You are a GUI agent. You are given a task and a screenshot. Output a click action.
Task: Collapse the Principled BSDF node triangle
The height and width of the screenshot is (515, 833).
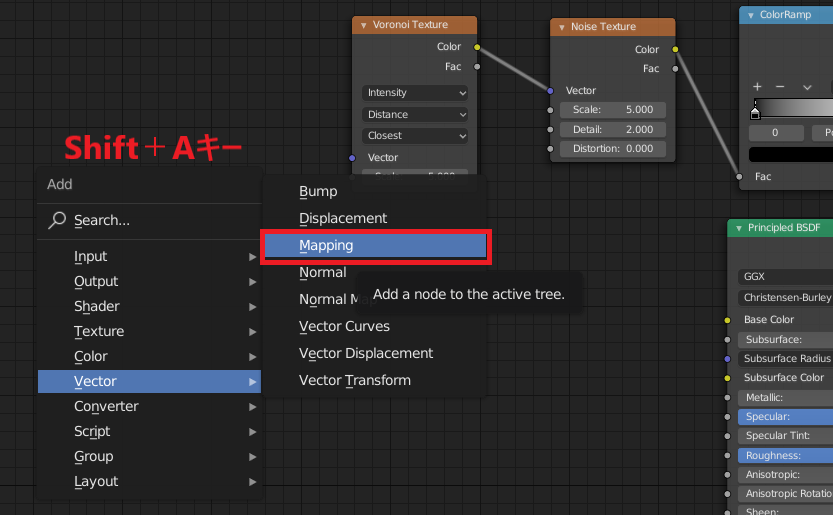click(x=739, y=229)
